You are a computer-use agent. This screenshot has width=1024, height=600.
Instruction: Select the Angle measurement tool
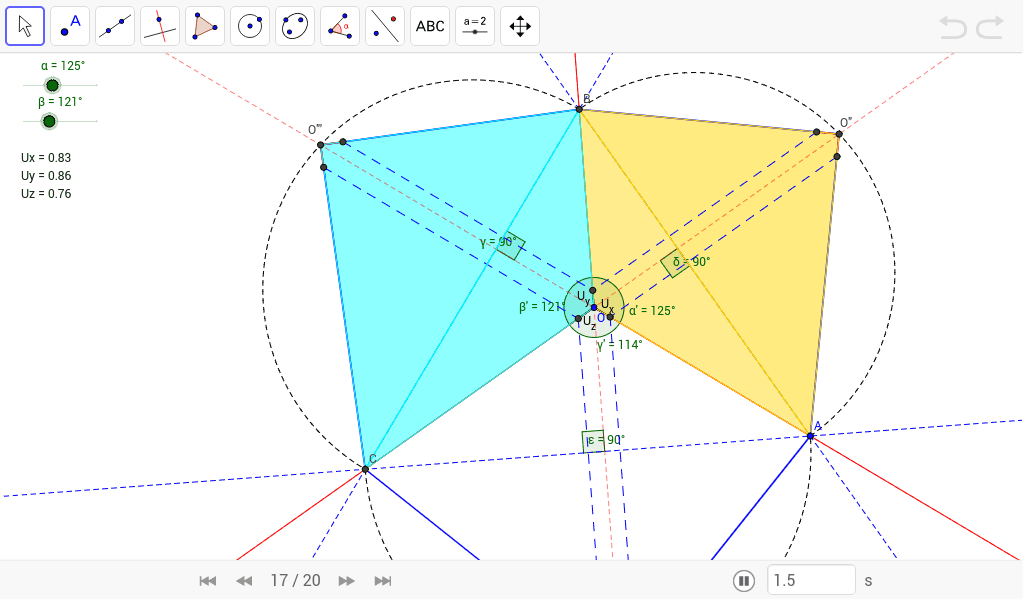pyautogui.click(x=340, y=26)
